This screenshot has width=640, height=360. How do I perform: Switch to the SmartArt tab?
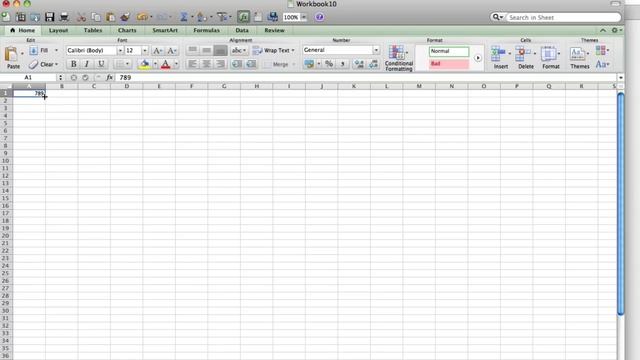[165, 30]
